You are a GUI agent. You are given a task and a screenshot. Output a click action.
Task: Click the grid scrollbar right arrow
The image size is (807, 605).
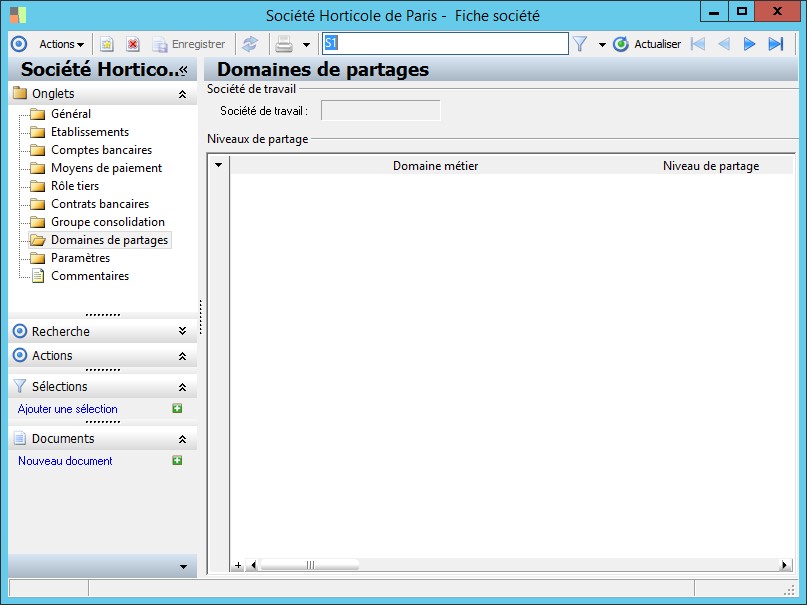pyautogui.click(x=784, y=565)
